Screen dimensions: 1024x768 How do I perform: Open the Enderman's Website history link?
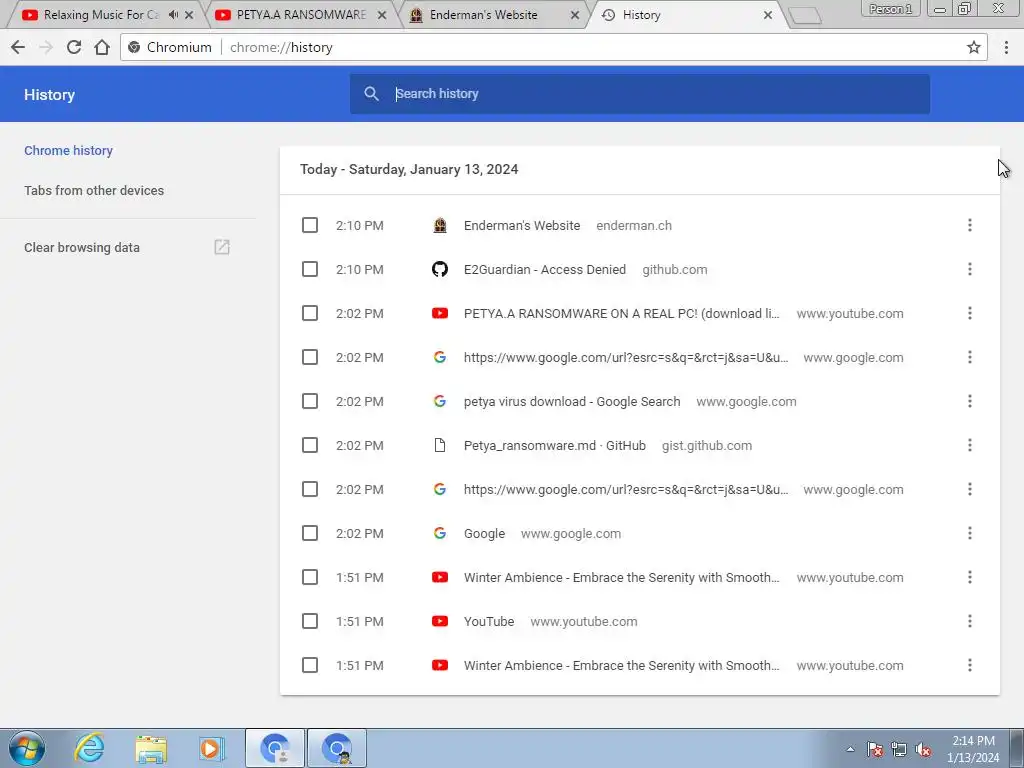tap(522, 225)
